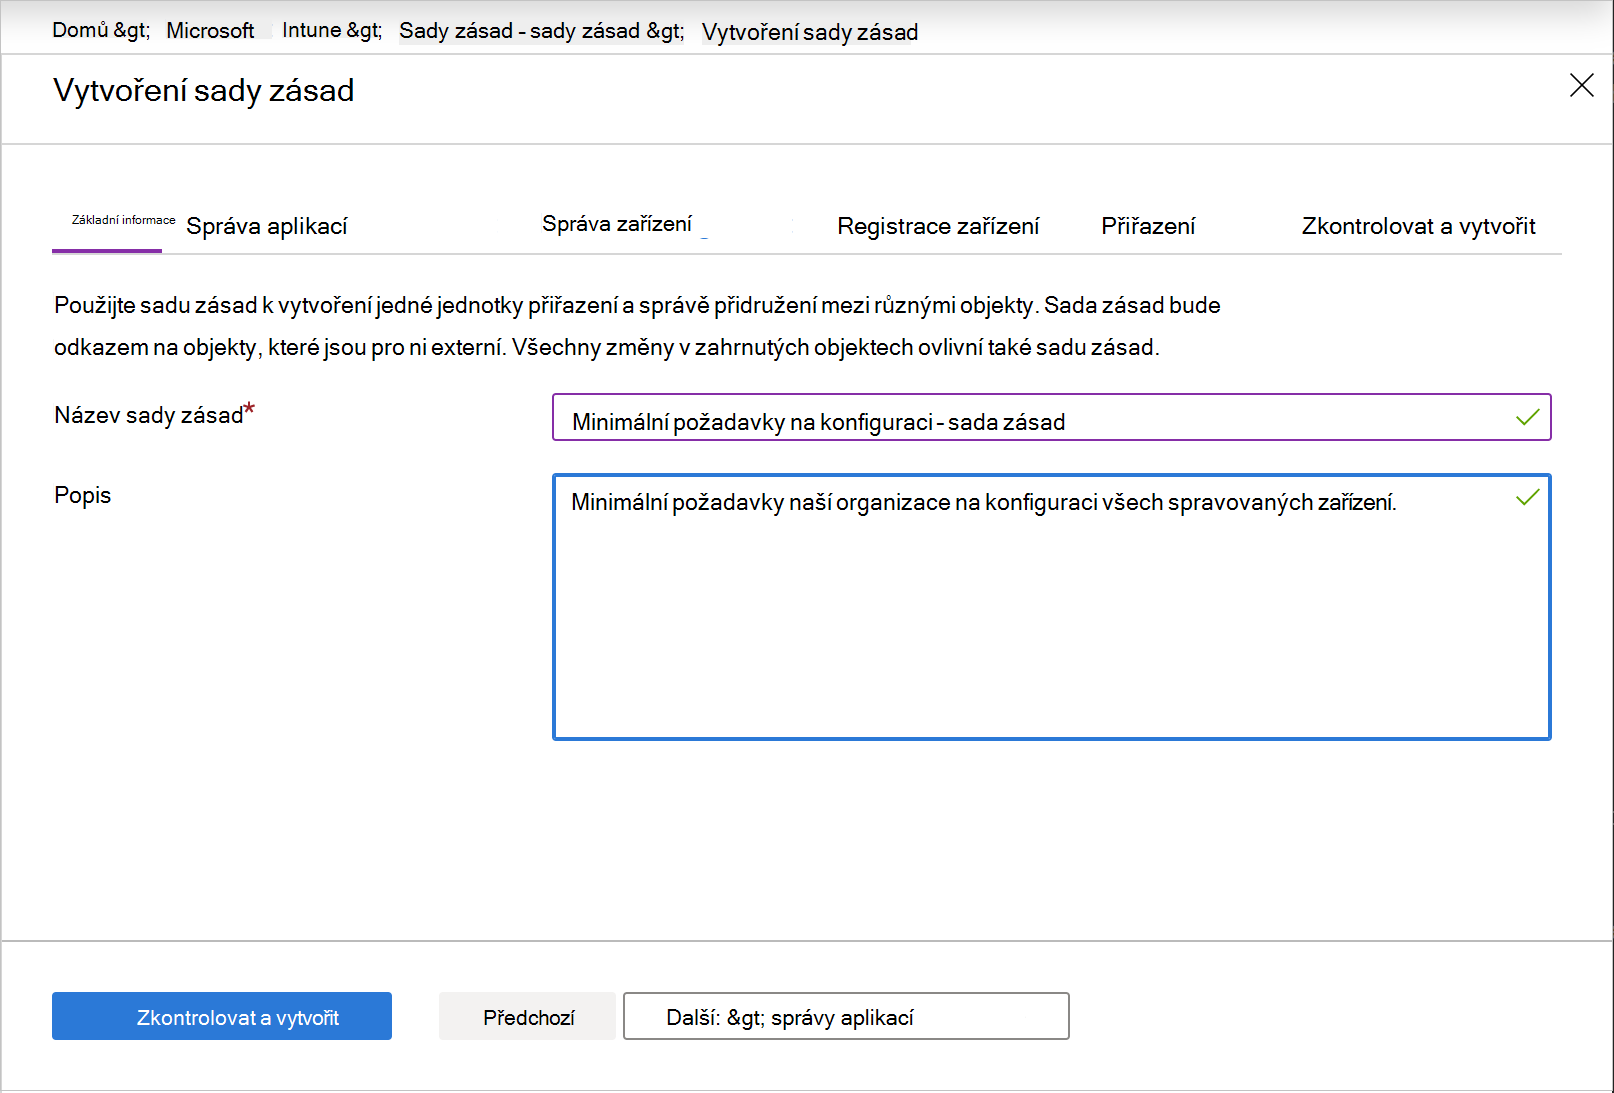Click inside the Popis text area
Screen dimensions: 1614x1093
point(1051,607)
